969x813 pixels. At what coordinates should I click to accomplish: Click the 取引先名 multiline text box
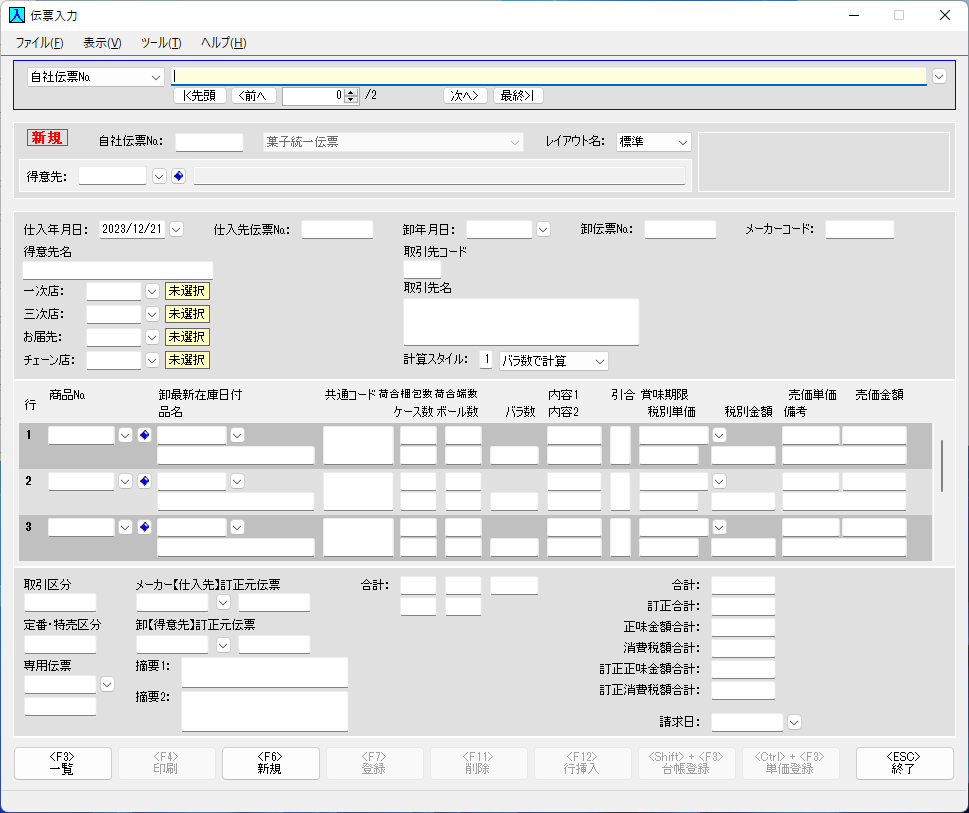[521, 322]
